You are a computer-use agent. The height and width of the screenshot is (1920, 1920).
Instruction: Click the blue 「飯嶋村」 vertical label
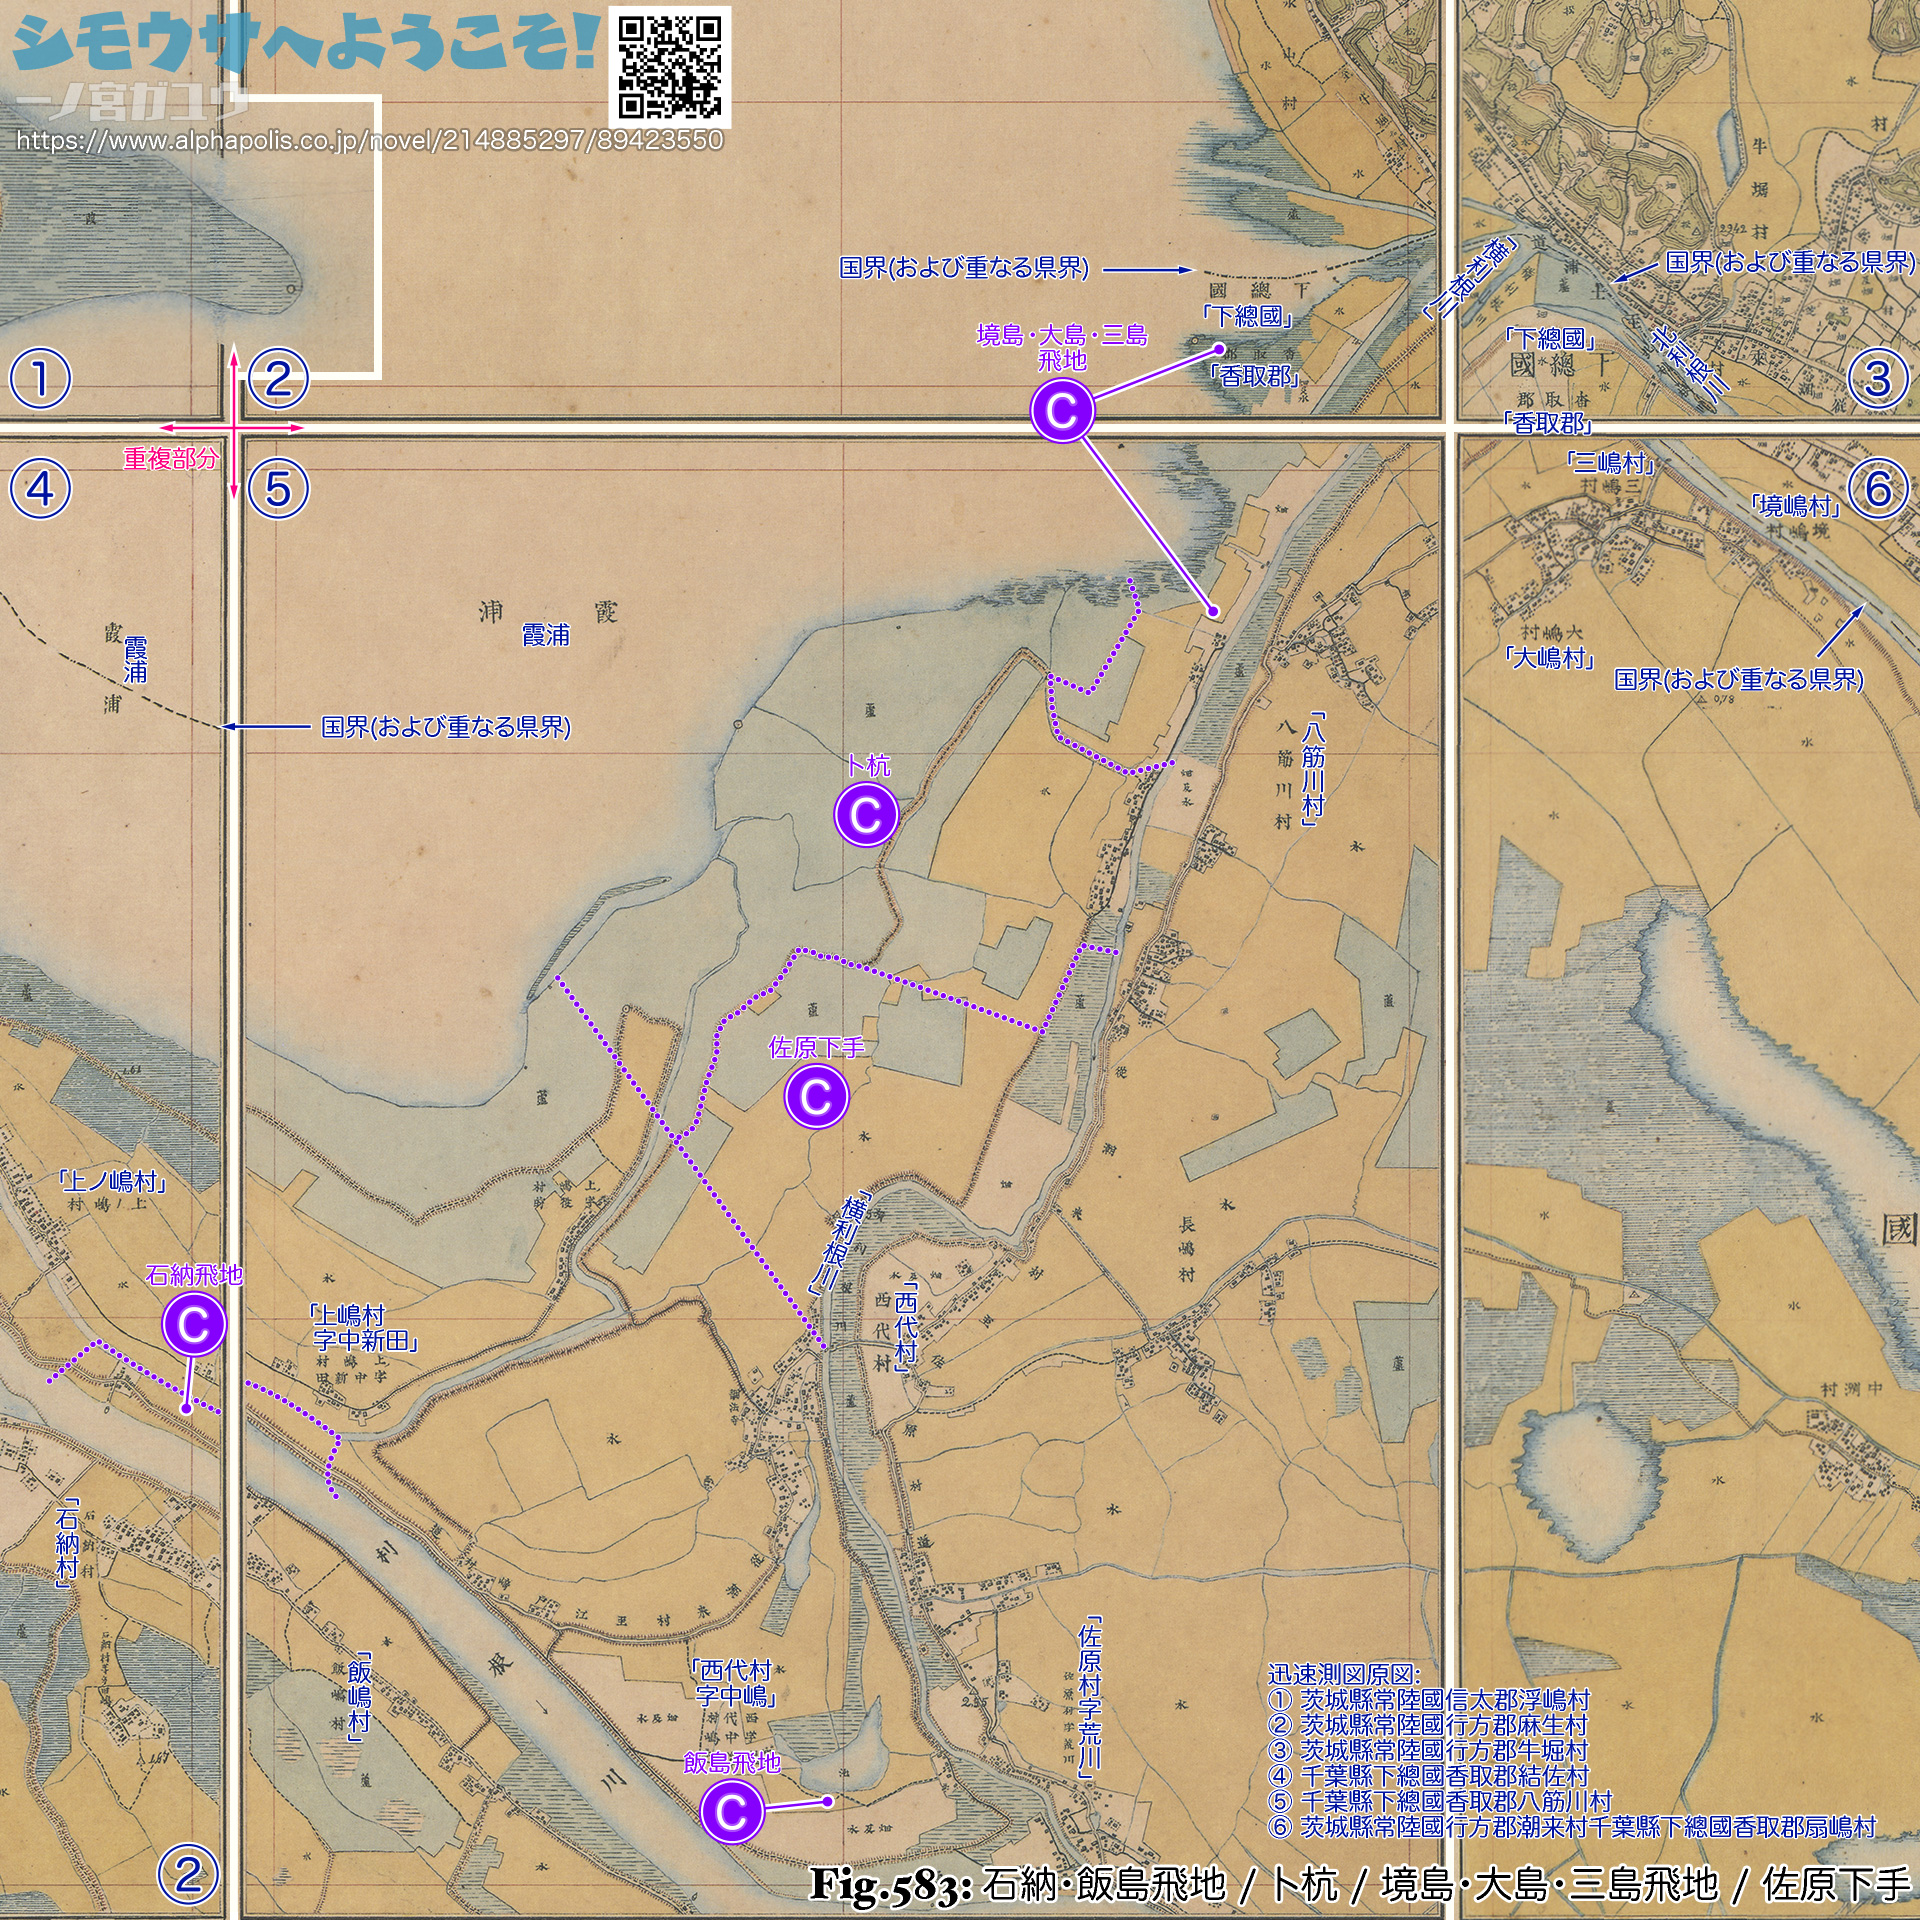pyautogui.click(x=359, y=1699)
